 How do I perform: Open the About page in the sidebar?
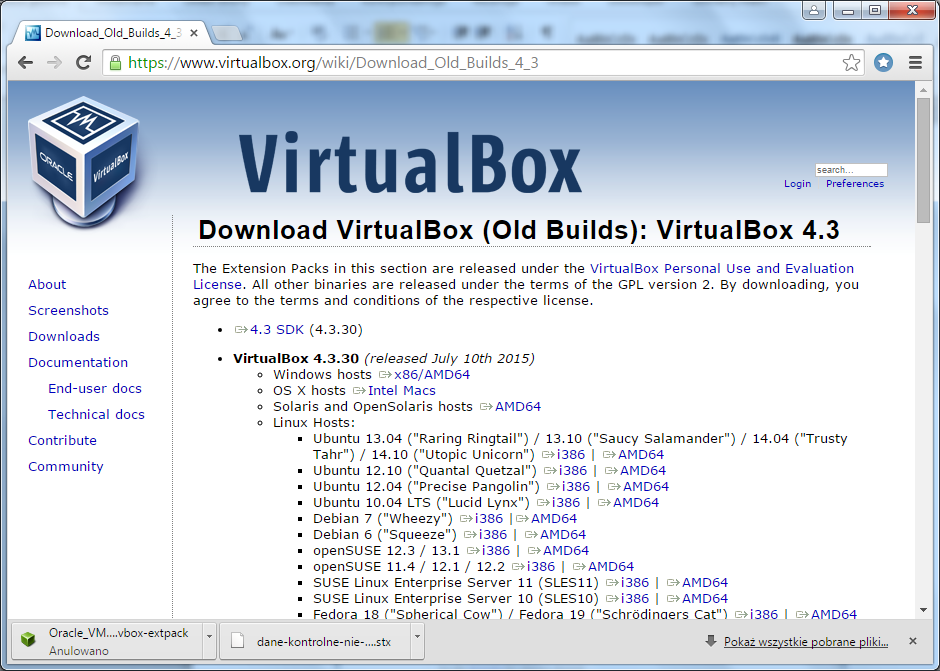tap(47, 284)
